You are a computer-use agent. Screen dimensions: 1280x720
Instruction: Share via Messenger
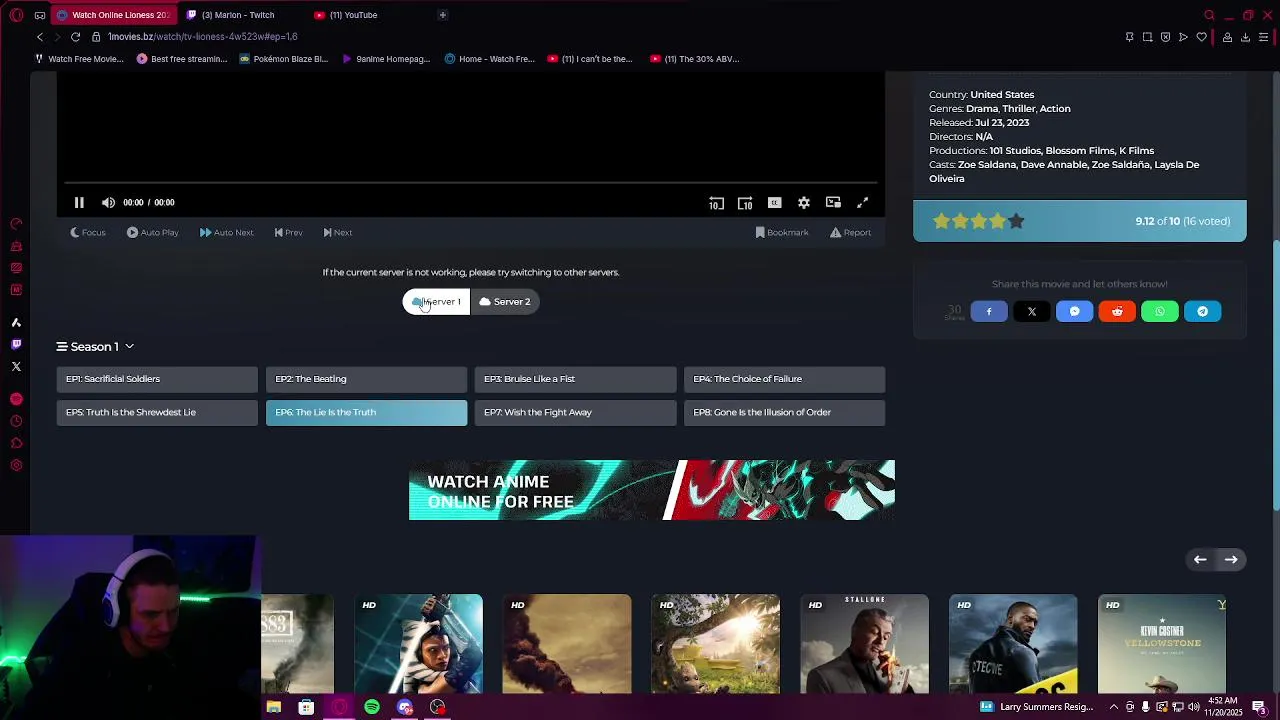1075,312
